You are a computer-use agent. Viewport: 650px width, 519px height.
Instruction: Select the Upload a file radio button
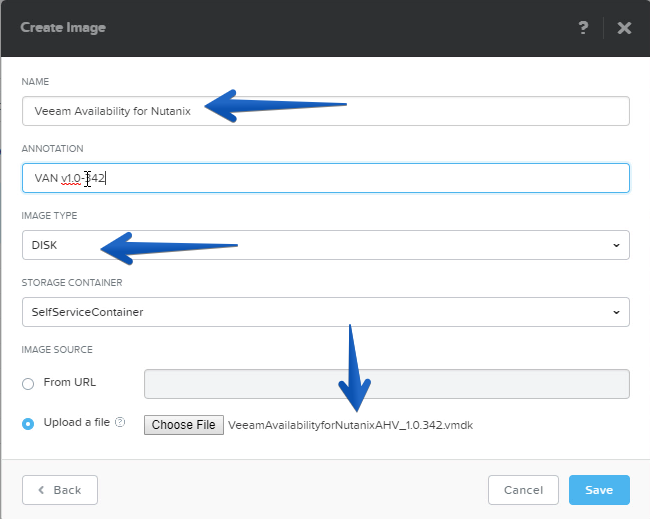coord(28,424)
